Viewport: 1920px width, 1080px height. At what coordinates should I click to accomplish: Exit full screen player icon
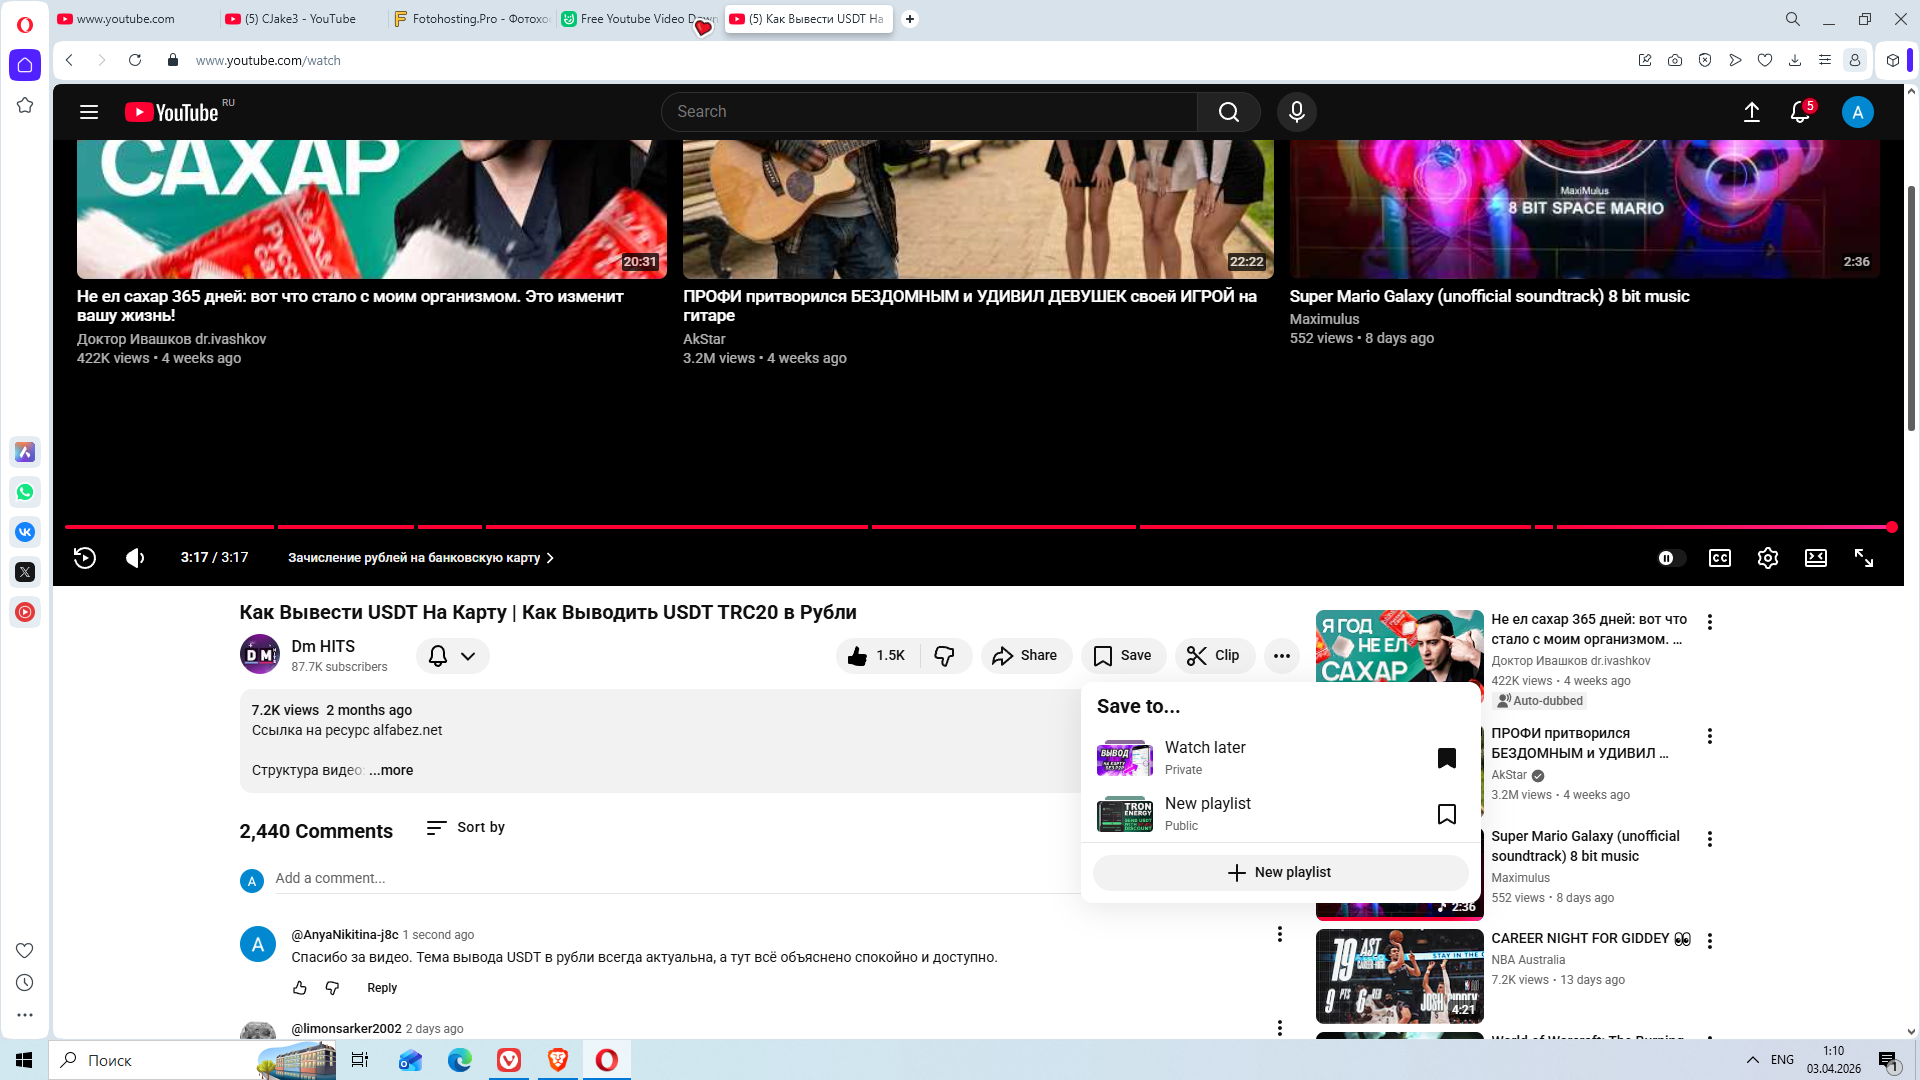point(1863,558)
